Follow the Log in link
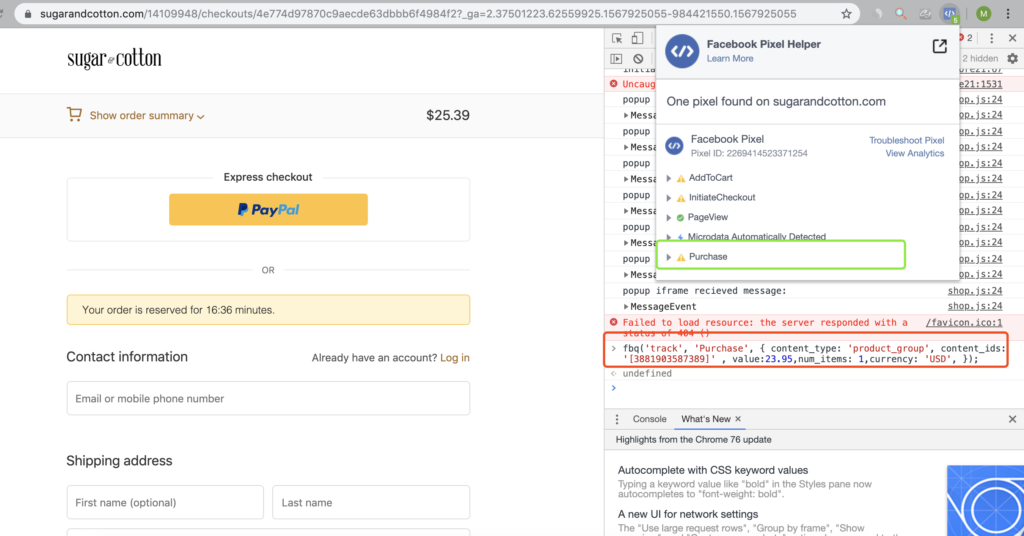This screenshot has height=536, width=1024. [455, 358]
